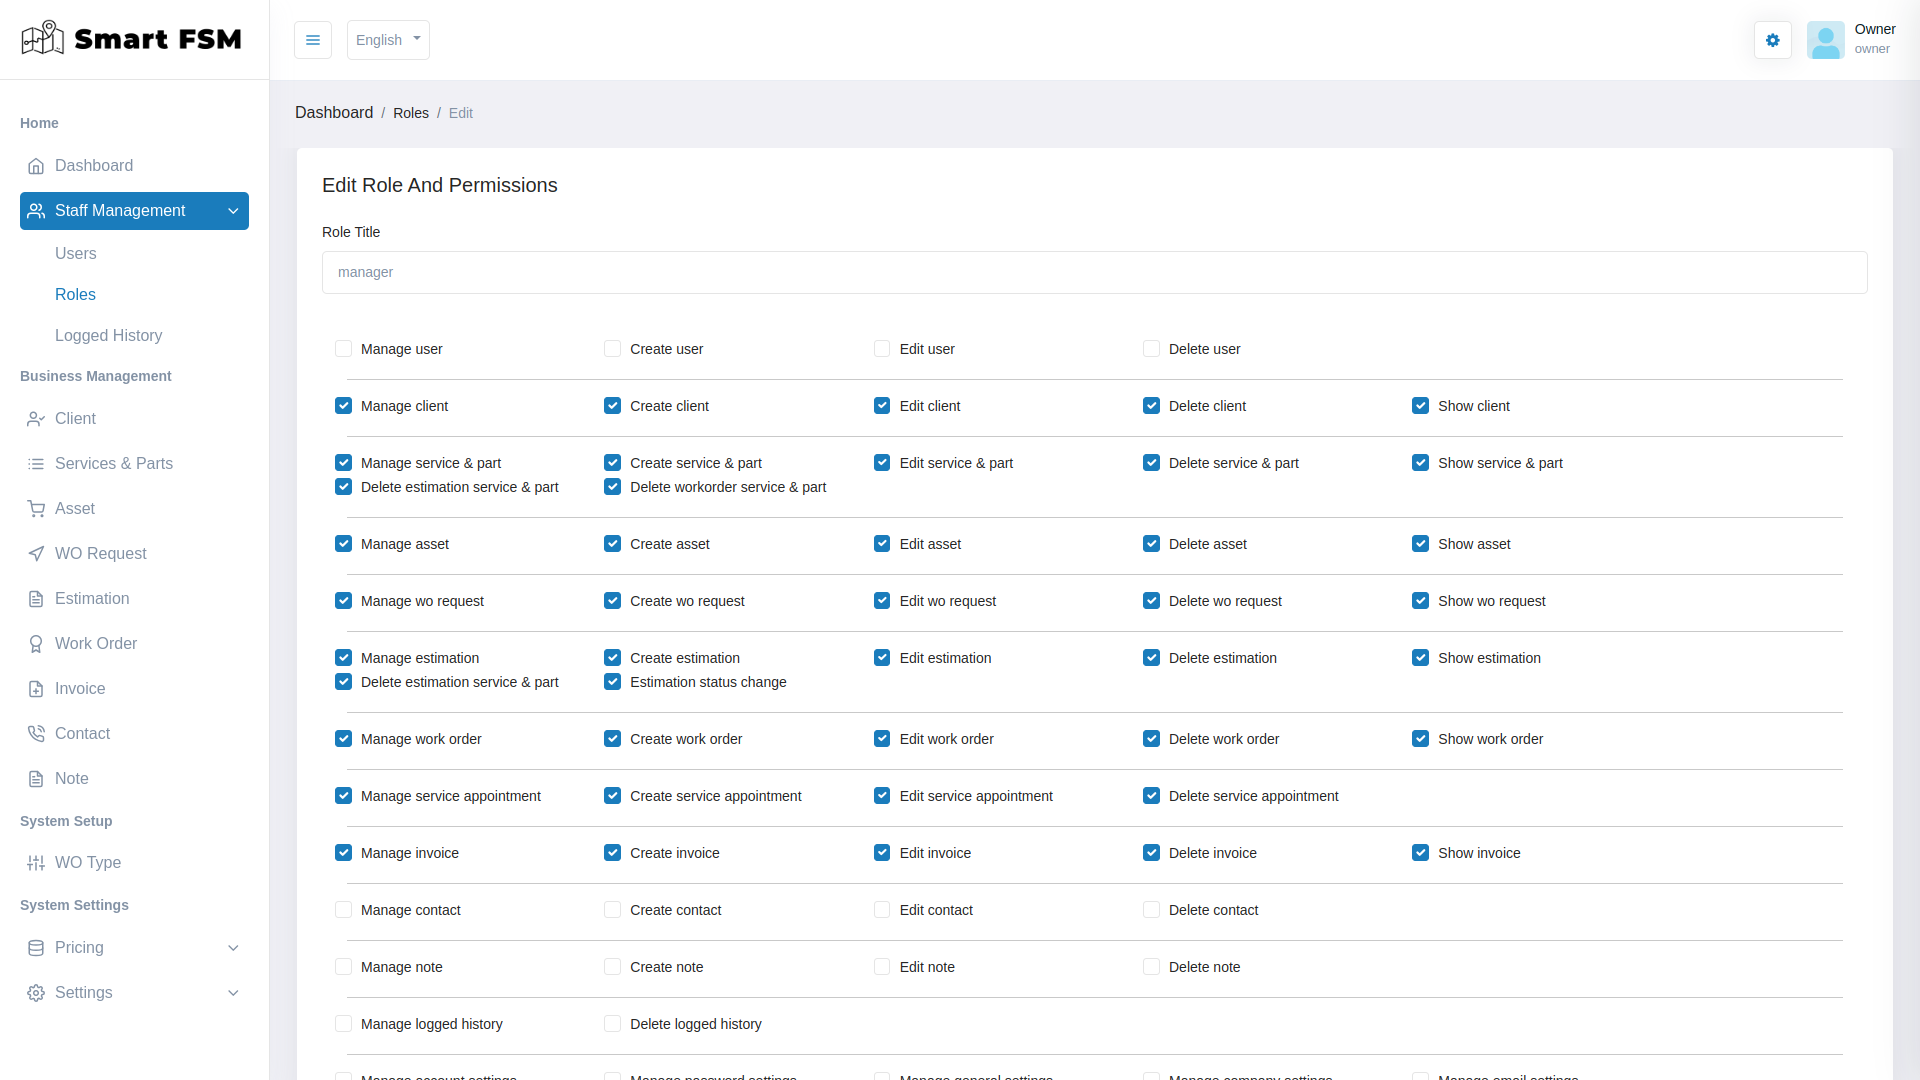Enable the Delete contact permission
The image size is (1920, 1080).
coord(1151,909)
